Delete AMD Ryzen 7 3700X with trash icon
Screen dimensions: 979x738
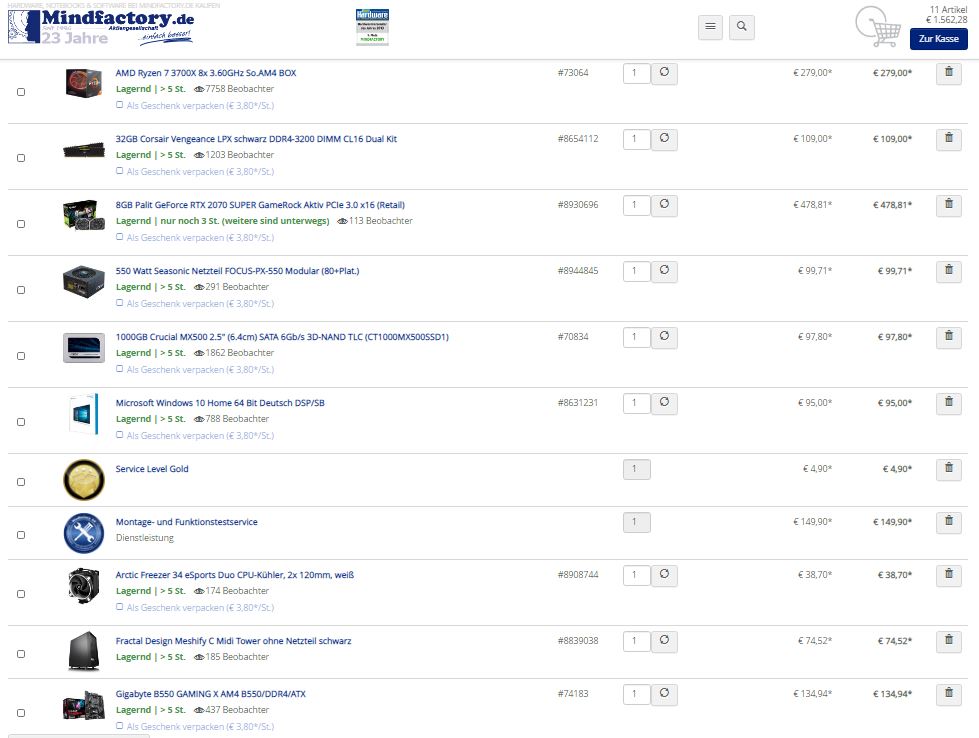(949, 73)
